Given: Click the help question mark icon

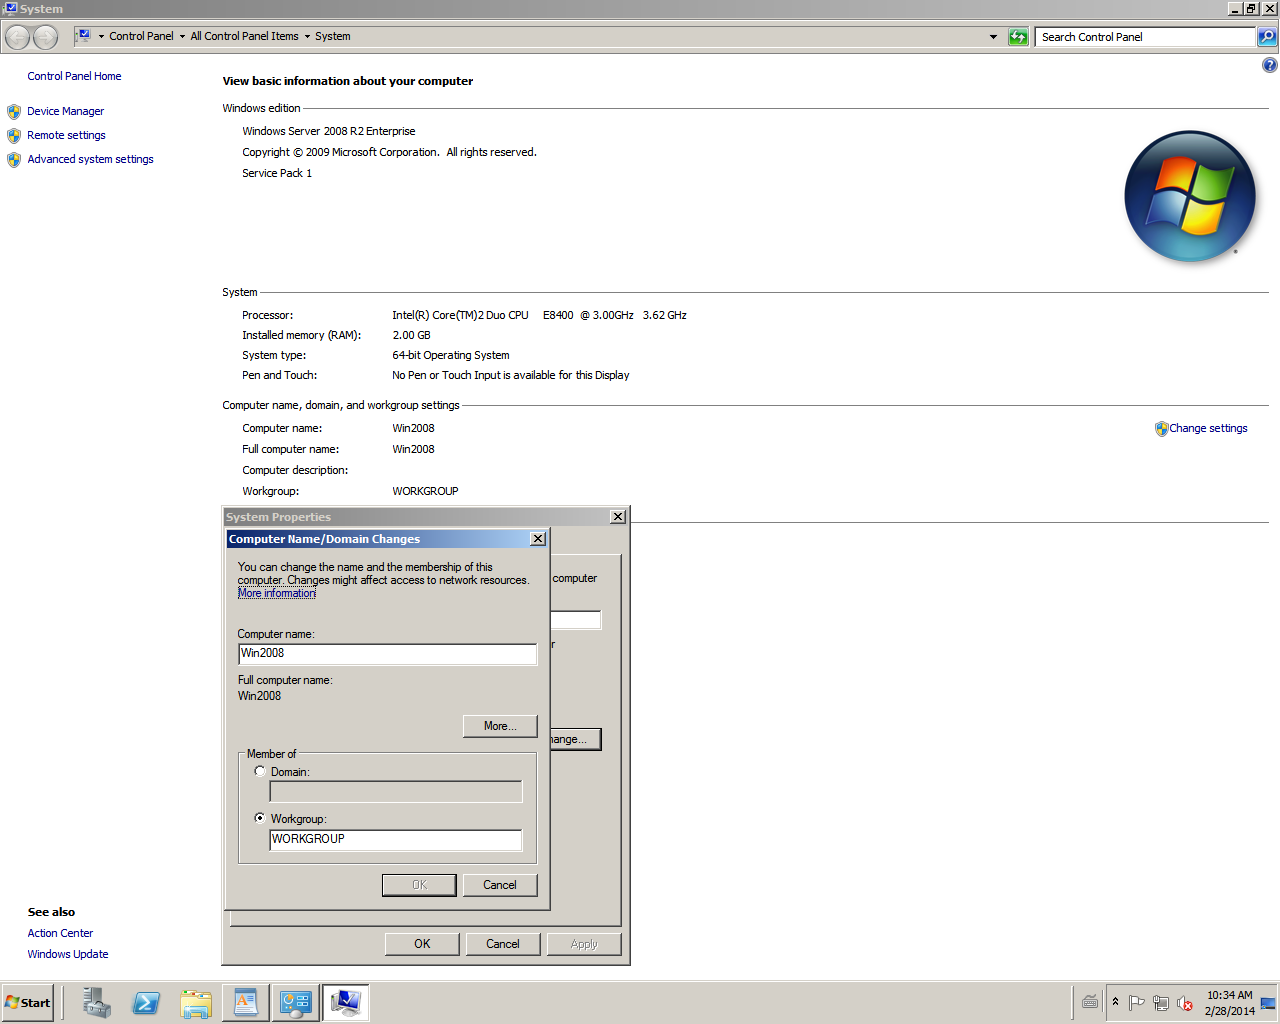Looking at the screenshot, I should pos(1269,65).
